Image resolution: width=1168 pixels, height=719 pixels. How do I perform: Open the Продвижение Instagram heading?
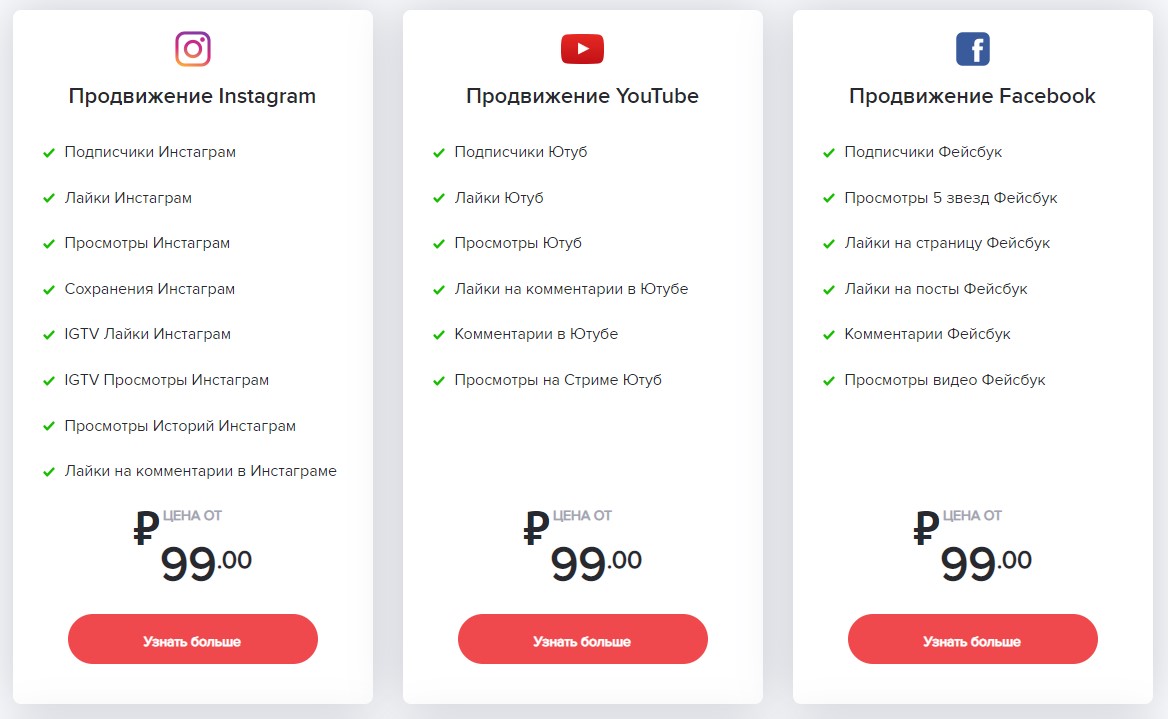pos(192,96)
